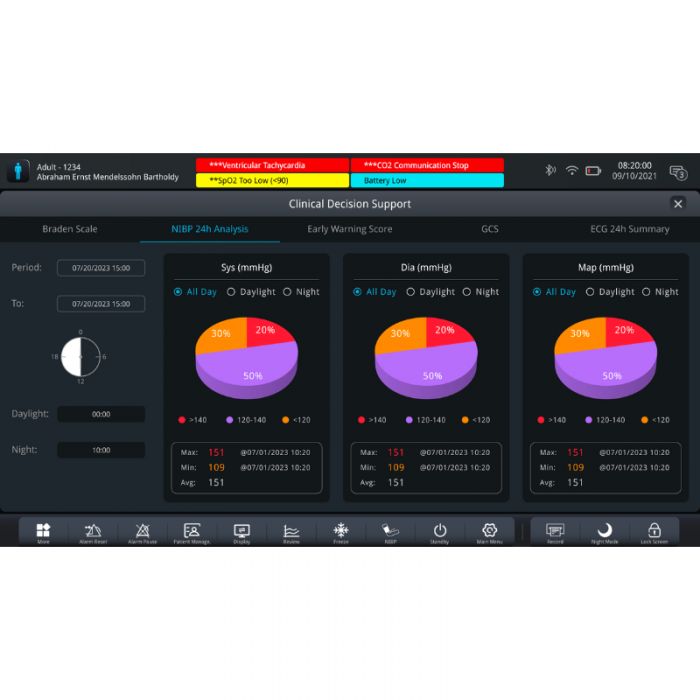The width and height of the screenshot is (700, 700).
Task: Open Patient Management from the toolbar
Action: click(x=192, y=531)
